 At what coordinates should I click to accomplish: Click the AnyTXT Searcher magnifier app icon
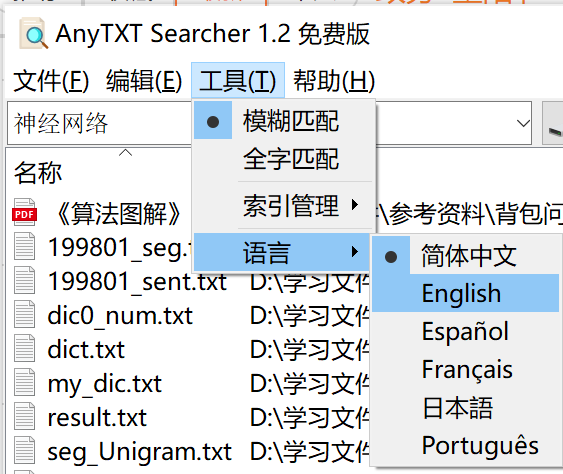click(33, 33)
